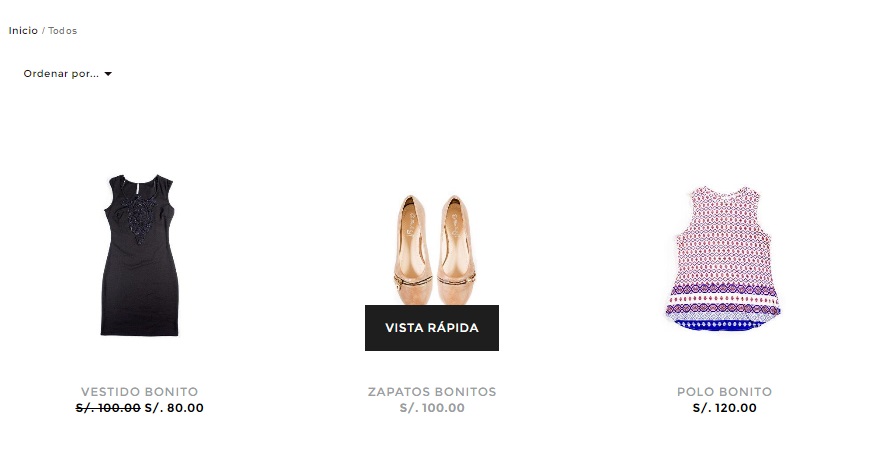Image resolution: width=892 pixels, height=472 pixels.
Task: Go to the Inicio breadcrumb link
Action: coord(23,31)
